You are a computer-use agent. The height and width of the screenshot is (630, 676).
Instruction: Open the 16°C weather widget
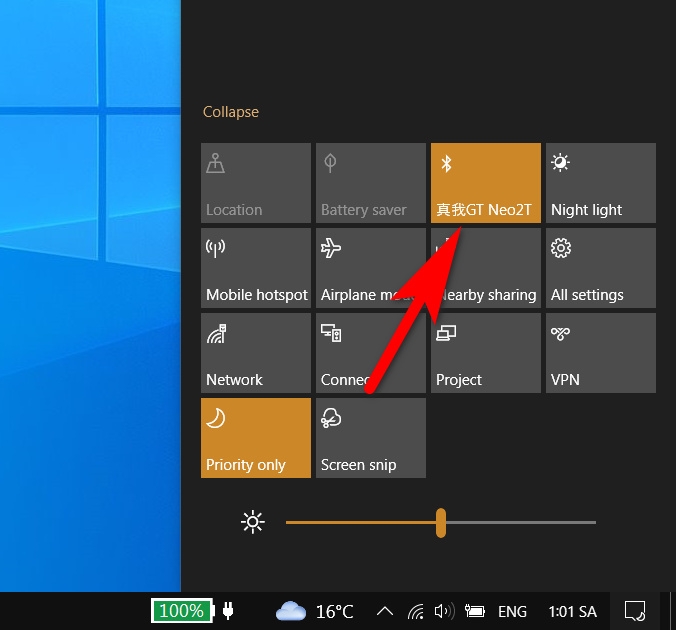tap(314, 611)
